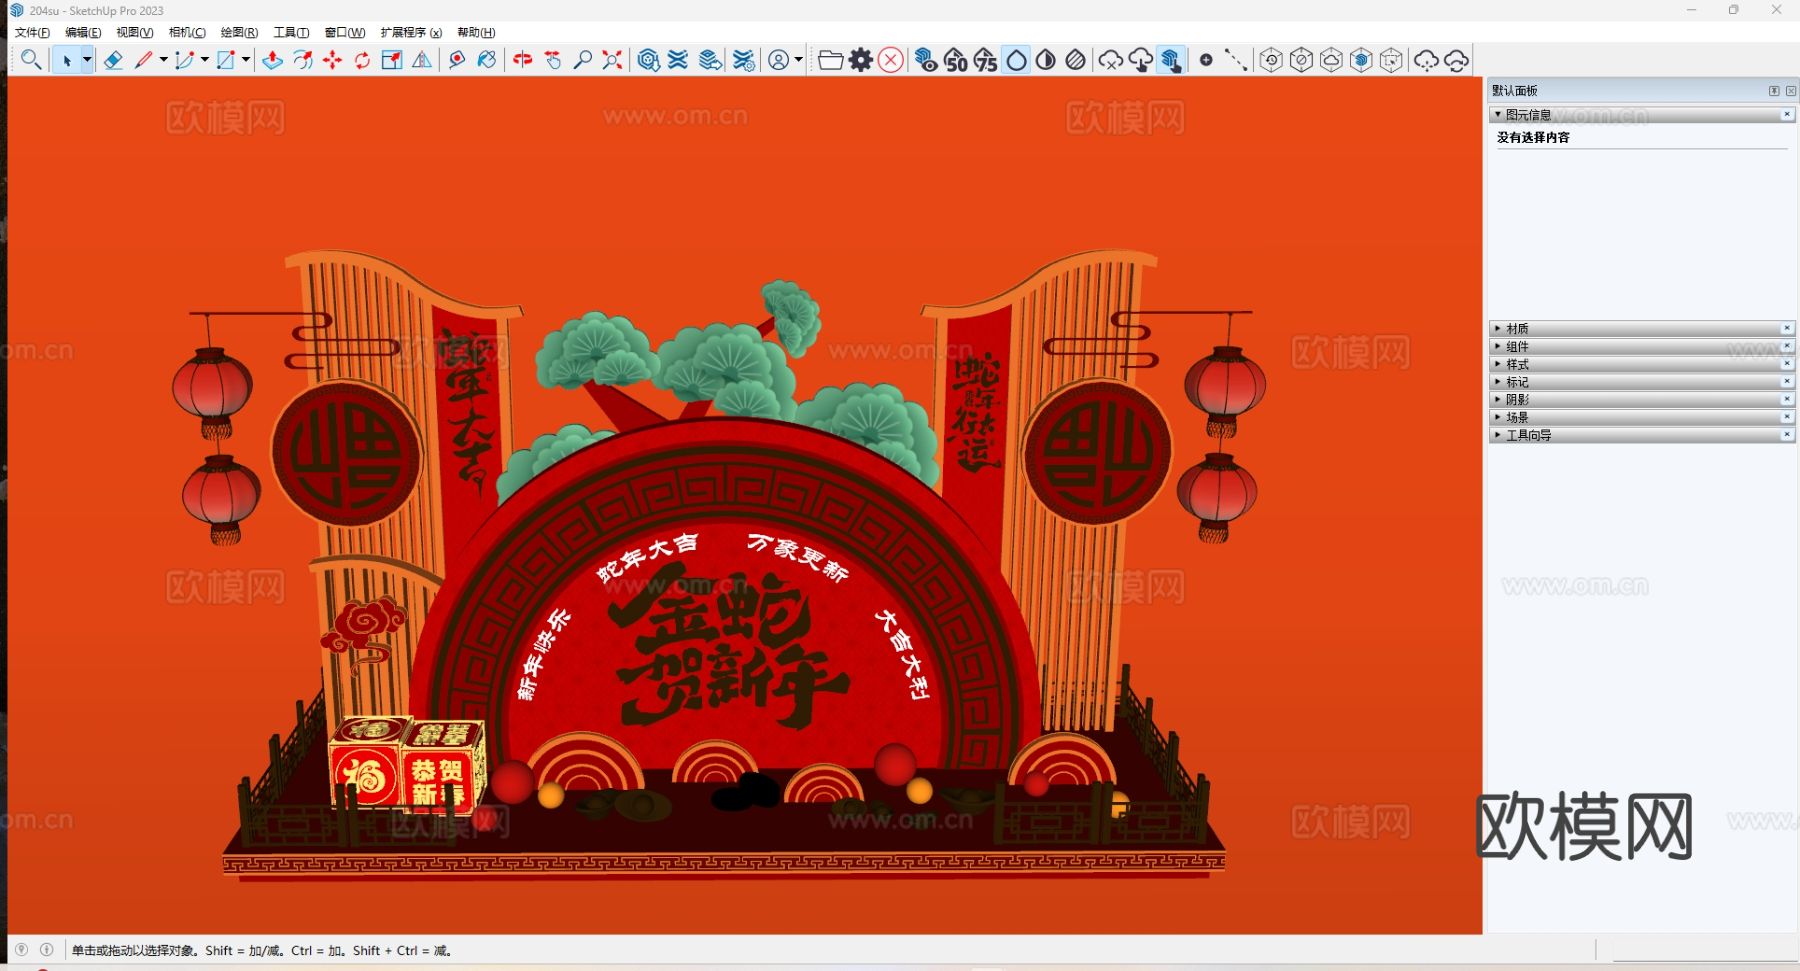Select the Rotate tool

tap(362, 60)
